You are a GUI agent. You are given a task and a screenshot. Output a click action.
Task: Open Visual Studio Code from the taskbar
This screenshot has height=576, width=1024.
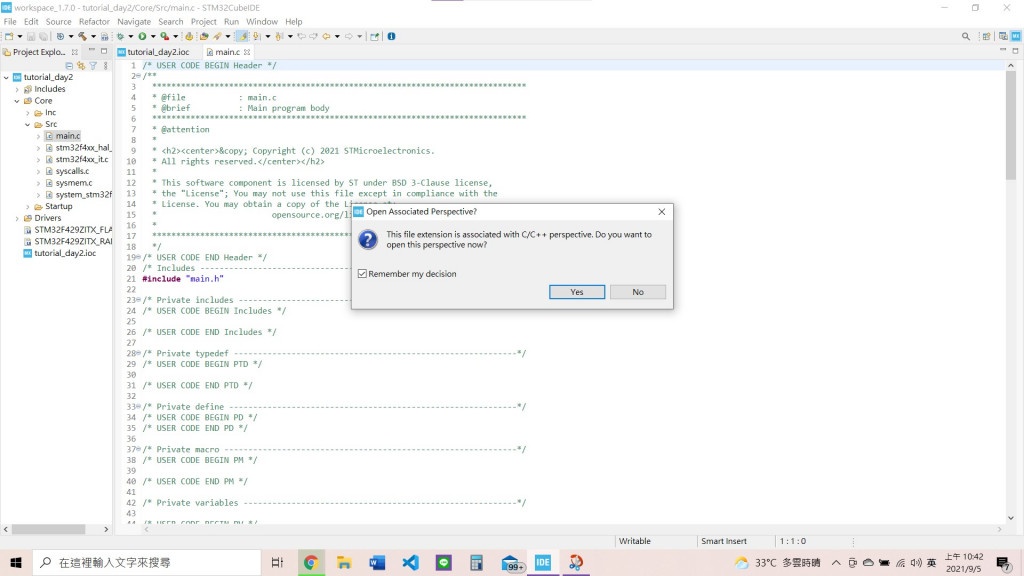click(410, 562)
